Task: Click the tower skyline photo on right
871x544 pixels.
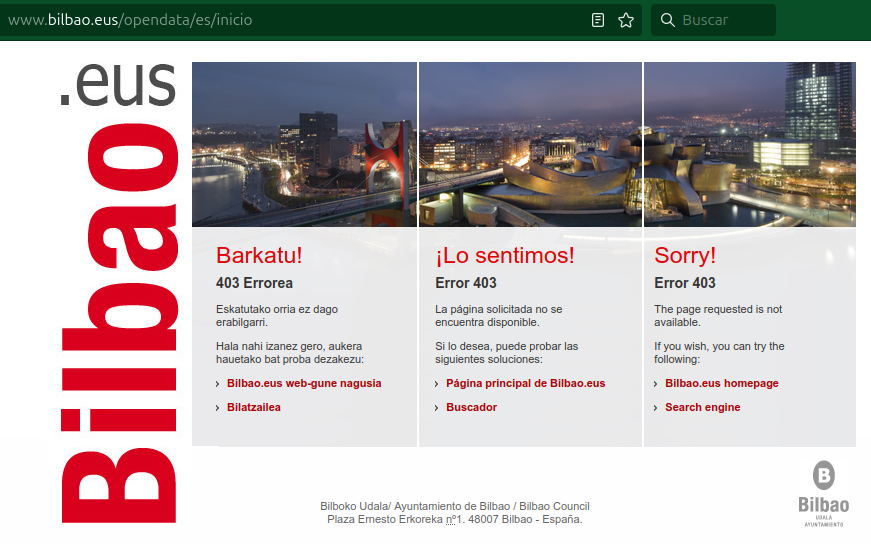Action: (x=750, y=145)
